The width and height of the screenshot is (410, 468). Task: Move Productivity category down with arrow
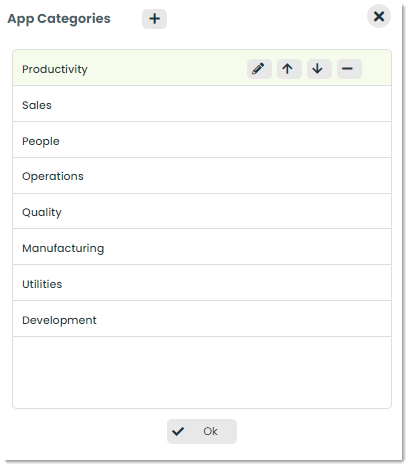[x=319, y=69]
